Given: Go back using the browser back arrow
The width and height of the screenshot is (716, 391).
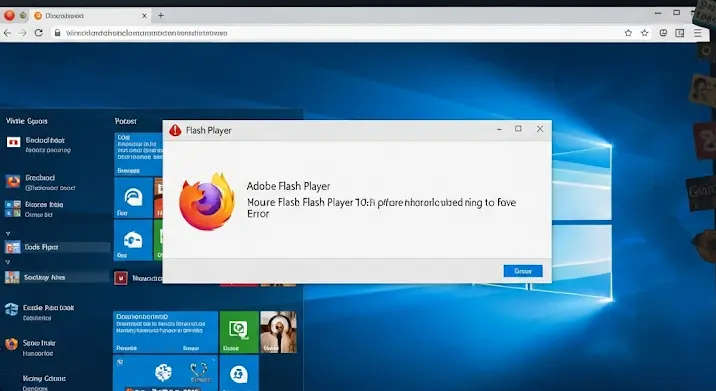Looking at the screenshot, I should [x=7, y=33].
